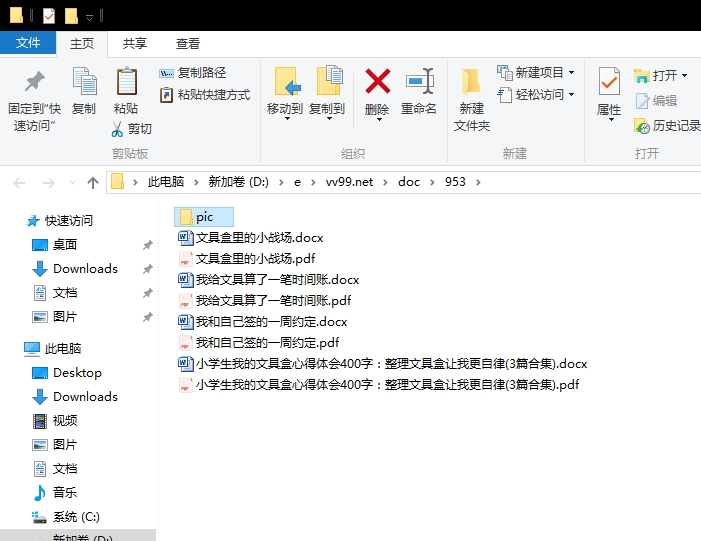
Task: Open 文档 under This PC
Action: (55, 469)
